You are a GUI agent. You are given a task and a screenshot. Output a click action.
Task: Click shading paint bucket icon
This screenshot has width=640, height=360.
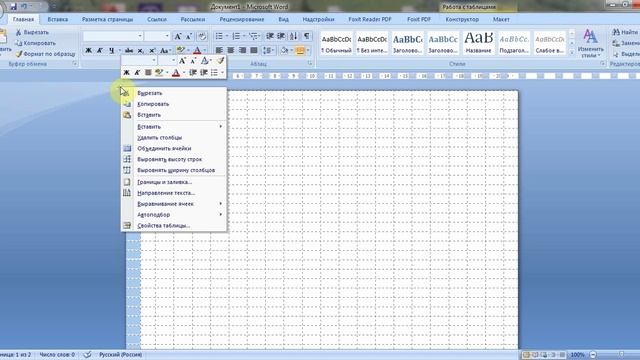(284, 50)
